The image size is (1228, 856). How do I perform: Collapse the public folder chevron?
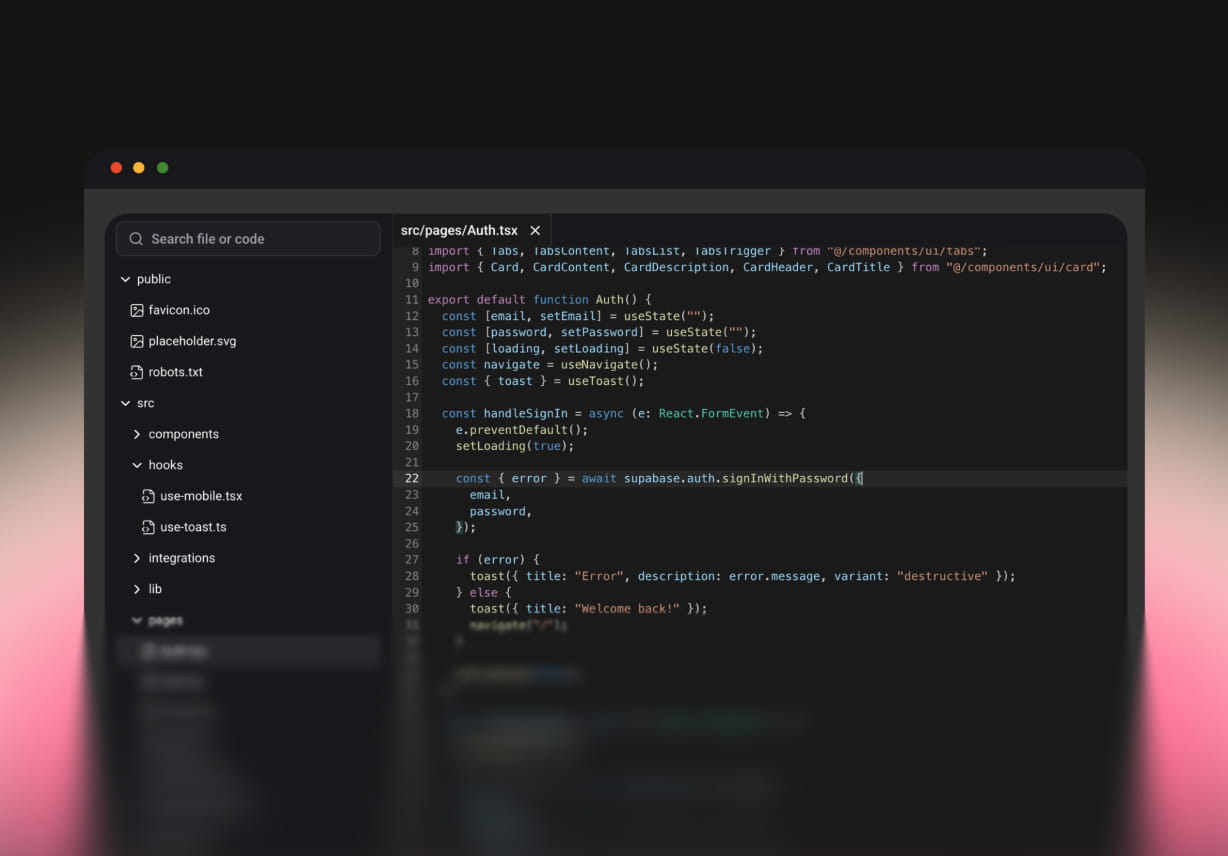[x=125, y=279]
